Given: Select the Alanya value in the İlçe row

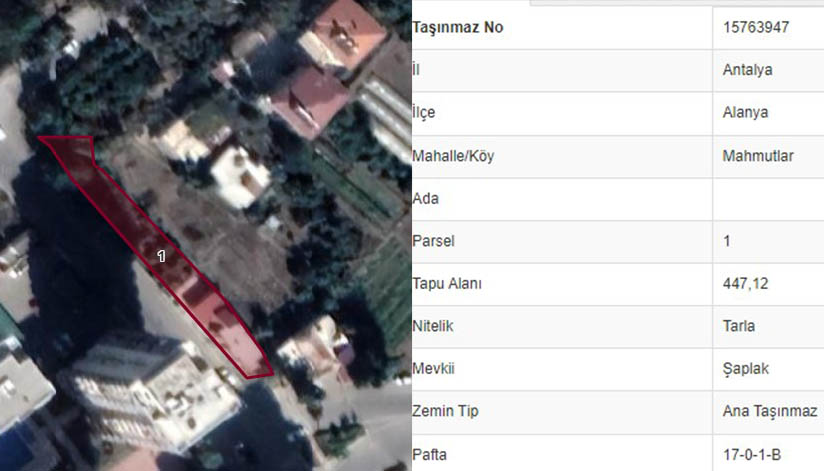Looking at the screenshot, I should tap(745, 112).
